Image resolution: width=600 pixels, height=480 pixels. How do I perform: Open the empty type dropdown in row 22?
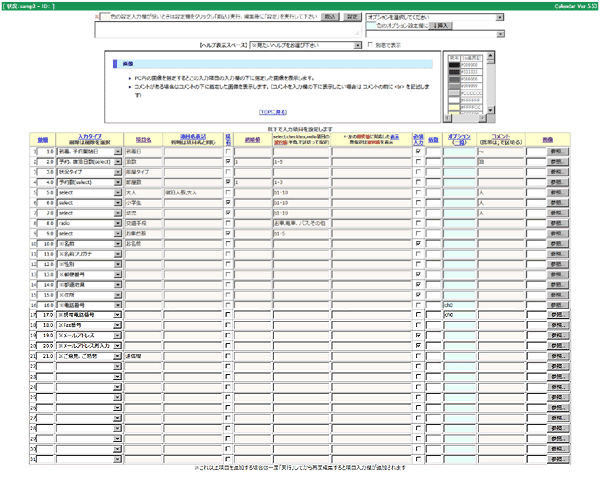89,366
